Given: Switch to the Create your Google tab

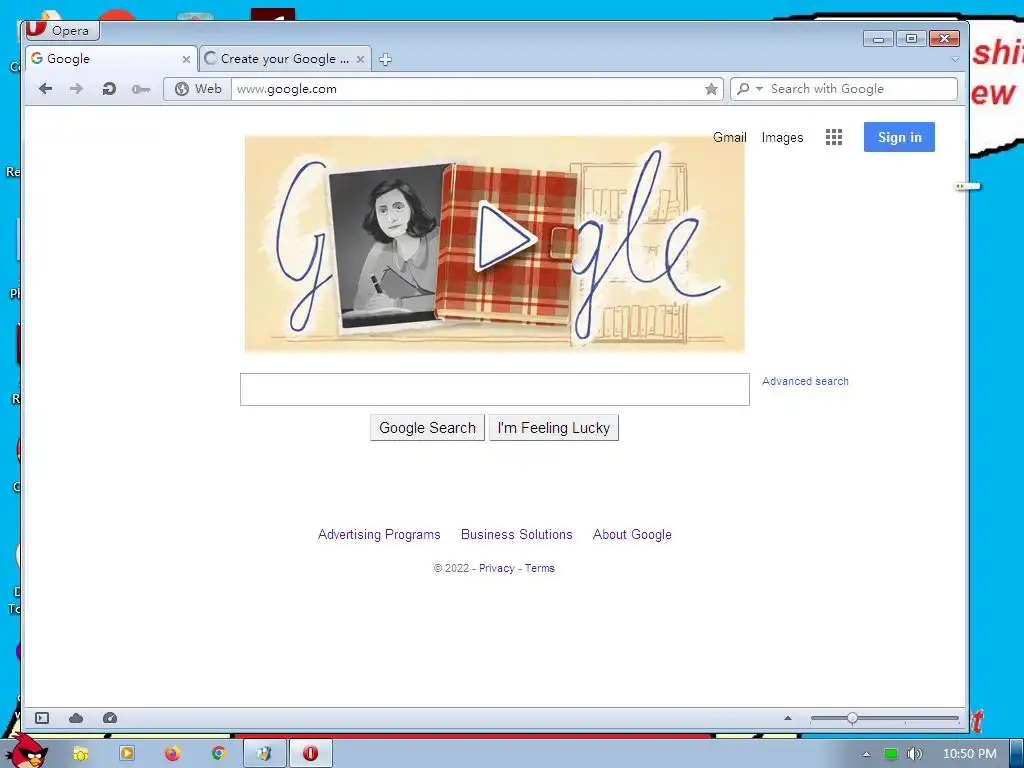Looking at the screenshot, I should point(285,59).
